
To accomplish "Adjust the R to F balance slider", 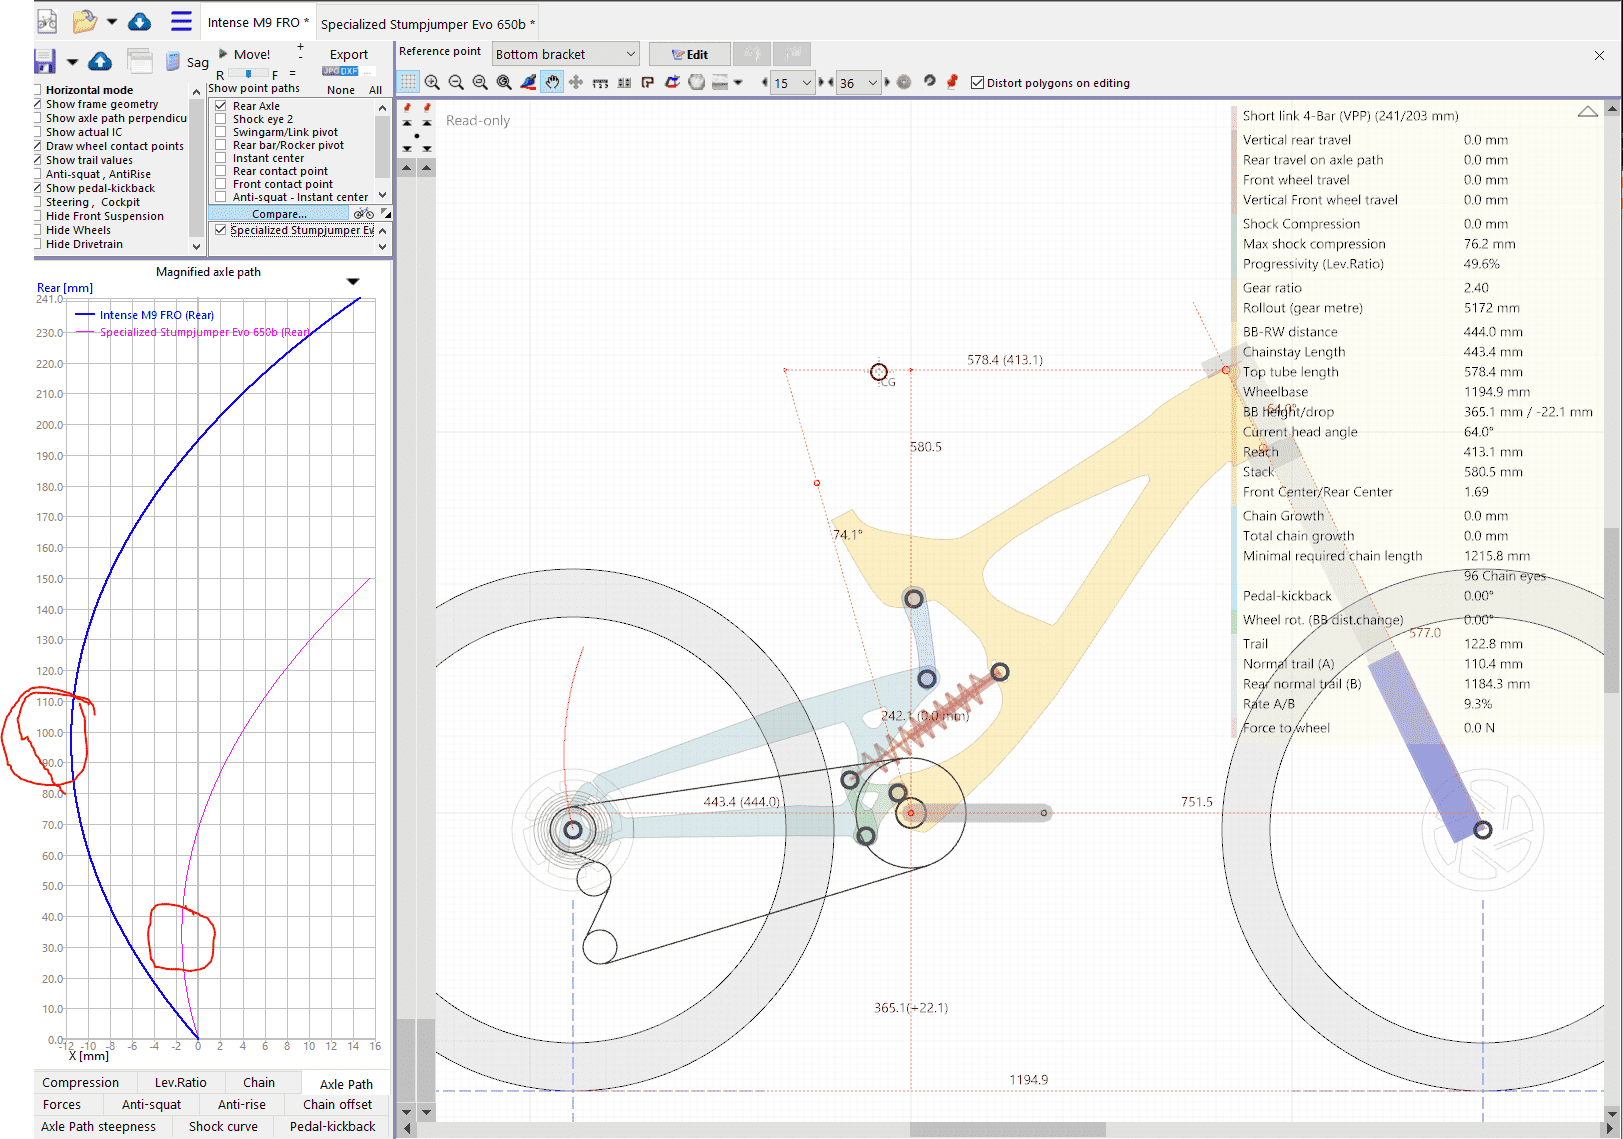I will click(x=248, y=74).
